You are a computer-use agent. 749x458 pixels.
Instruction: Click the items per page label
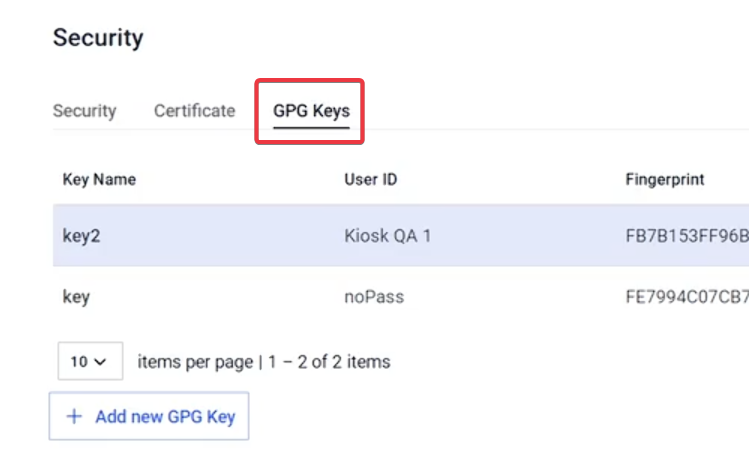(x=195, y=362)
